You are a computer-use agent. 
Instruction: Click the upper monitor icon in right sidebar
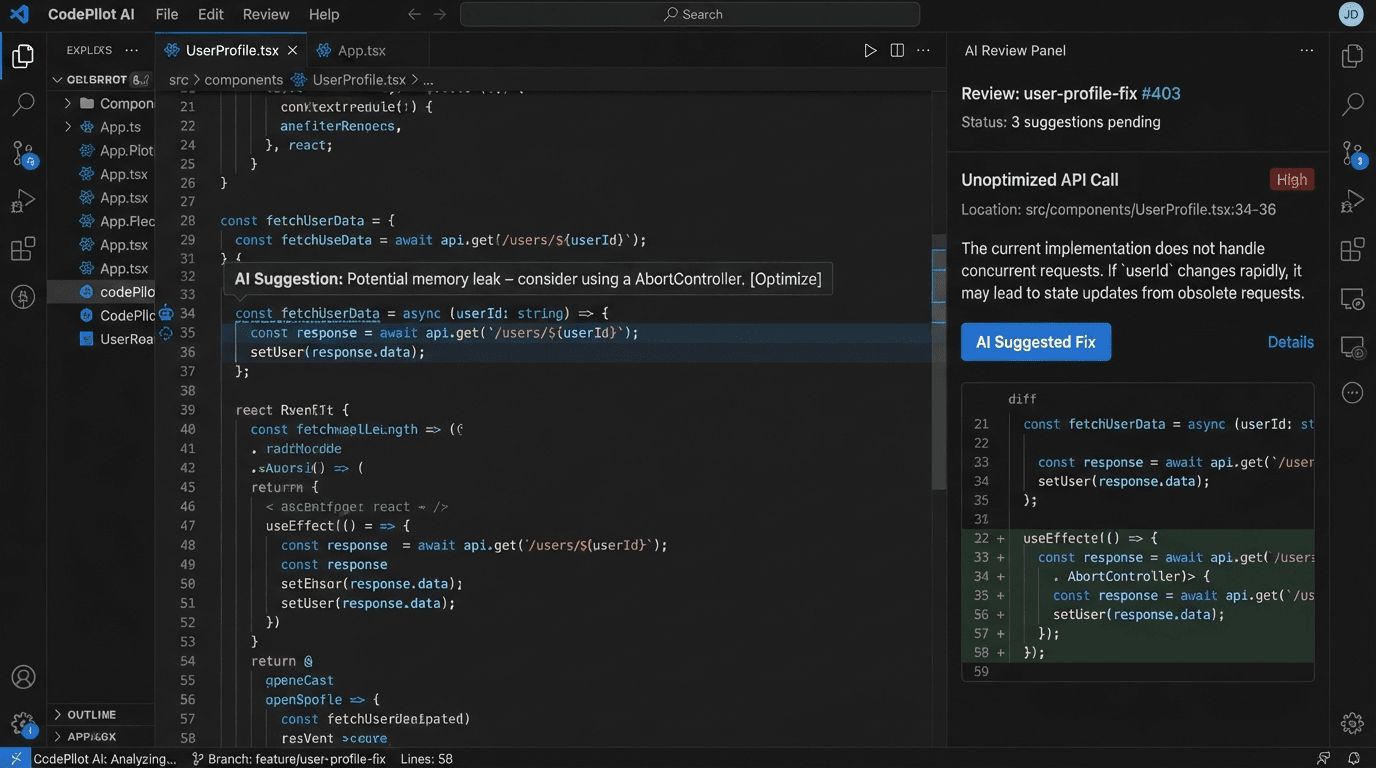[x=1352, y=298]
